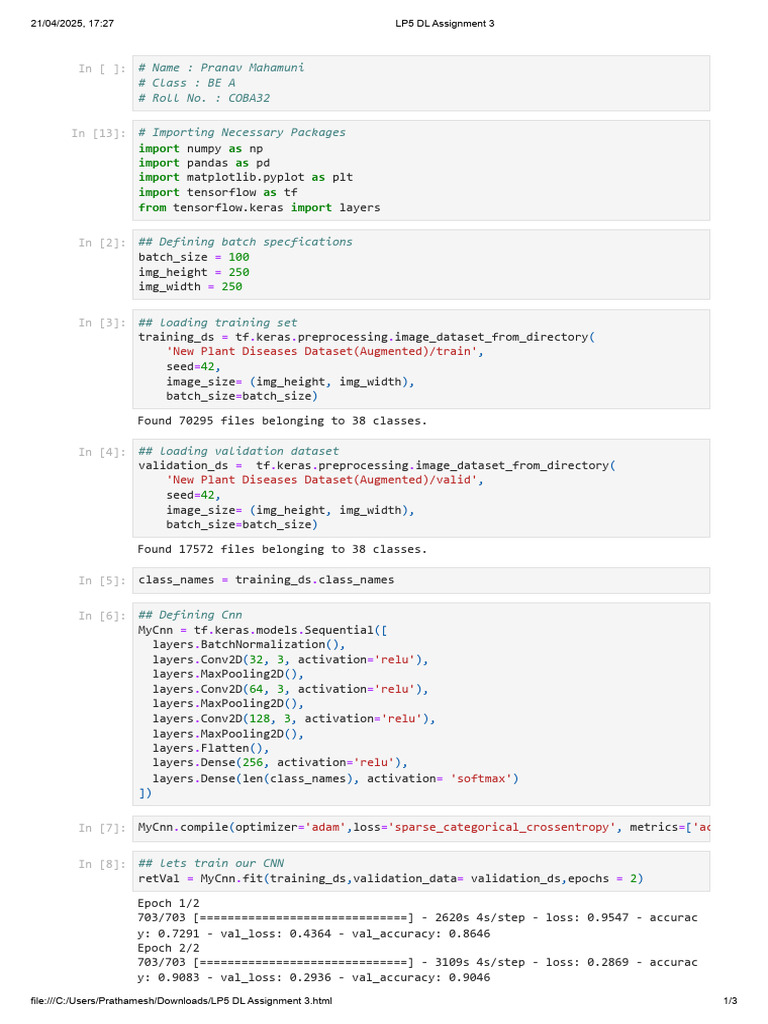Click the 'validation_ds = tf.keras...' code line
768x1024 pixels.
pyautogui.click(x=377, y=466)
